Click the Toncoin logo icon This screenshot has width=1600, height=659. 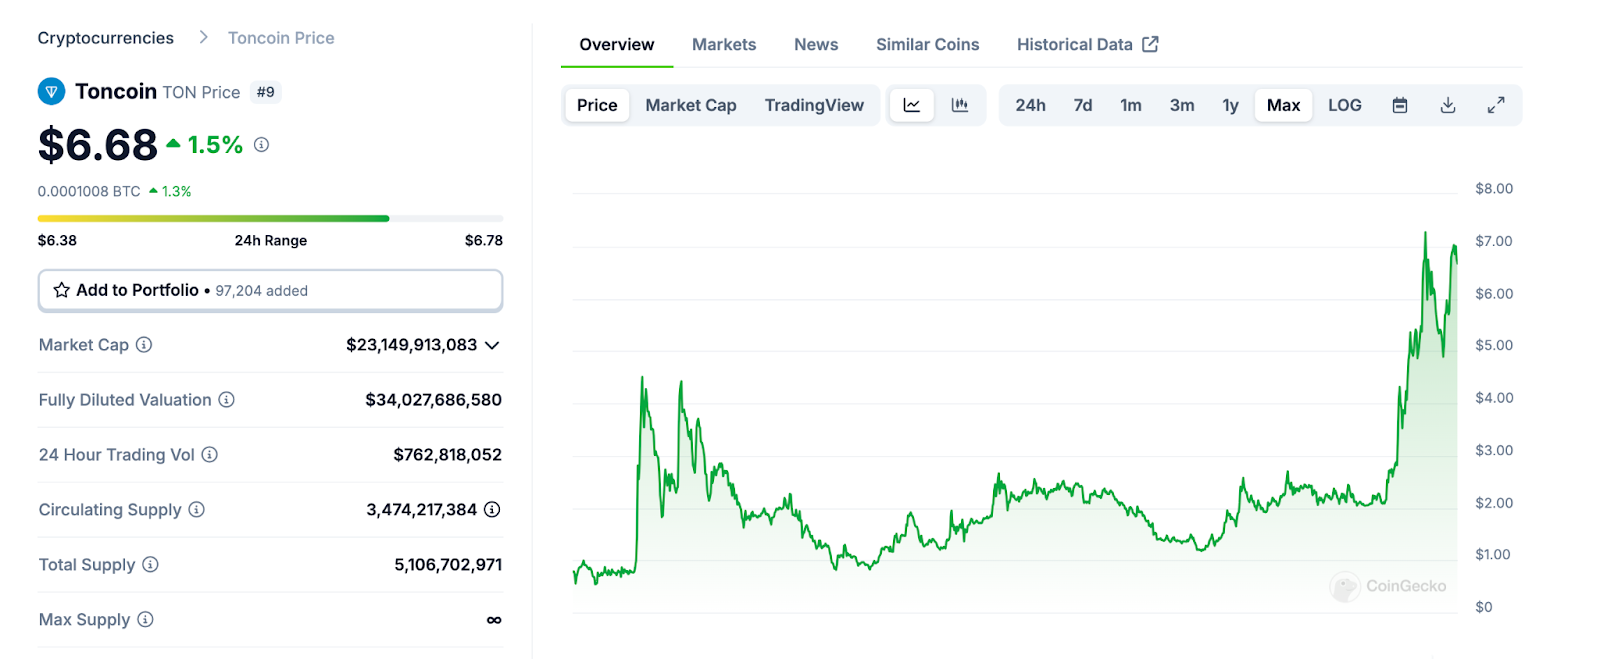click(51, 91)
